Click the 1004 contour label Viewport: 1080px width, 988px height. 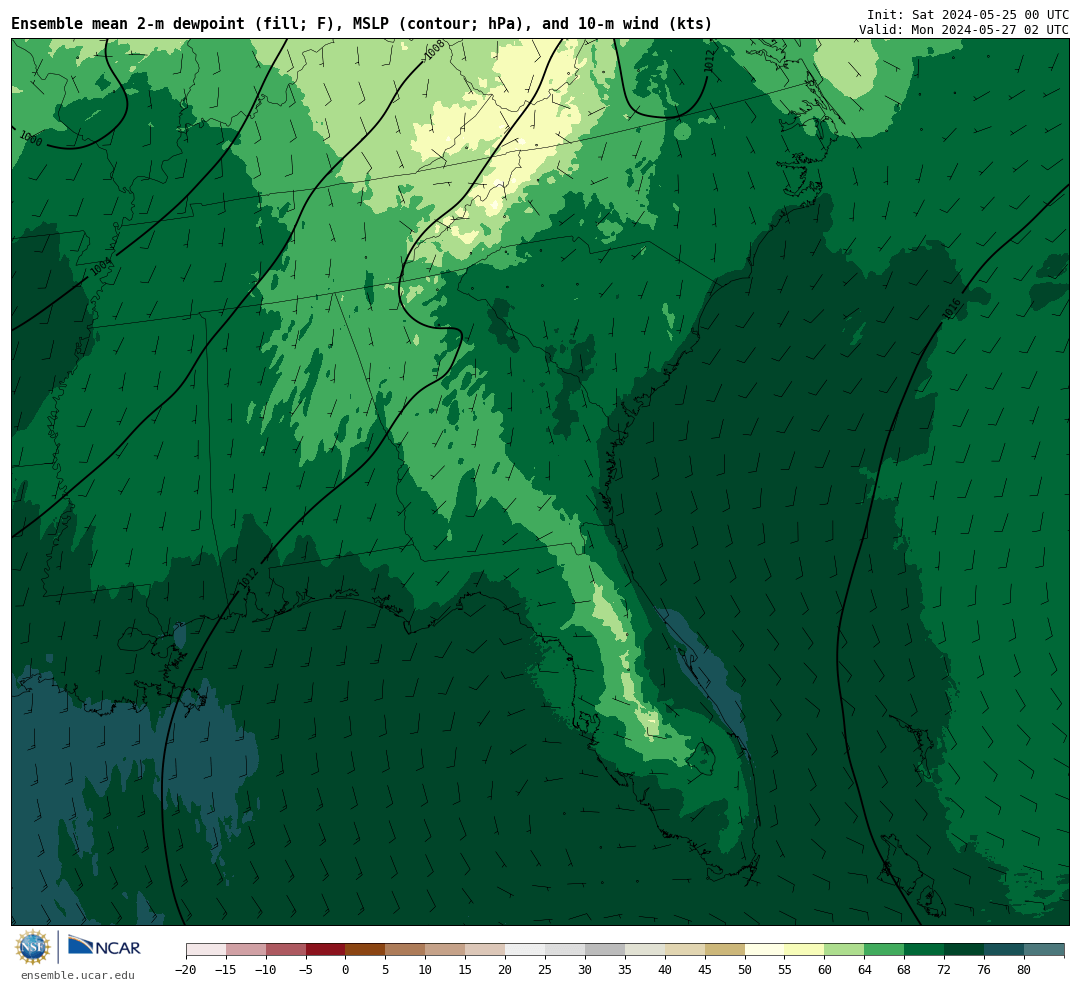coord(101,267)
